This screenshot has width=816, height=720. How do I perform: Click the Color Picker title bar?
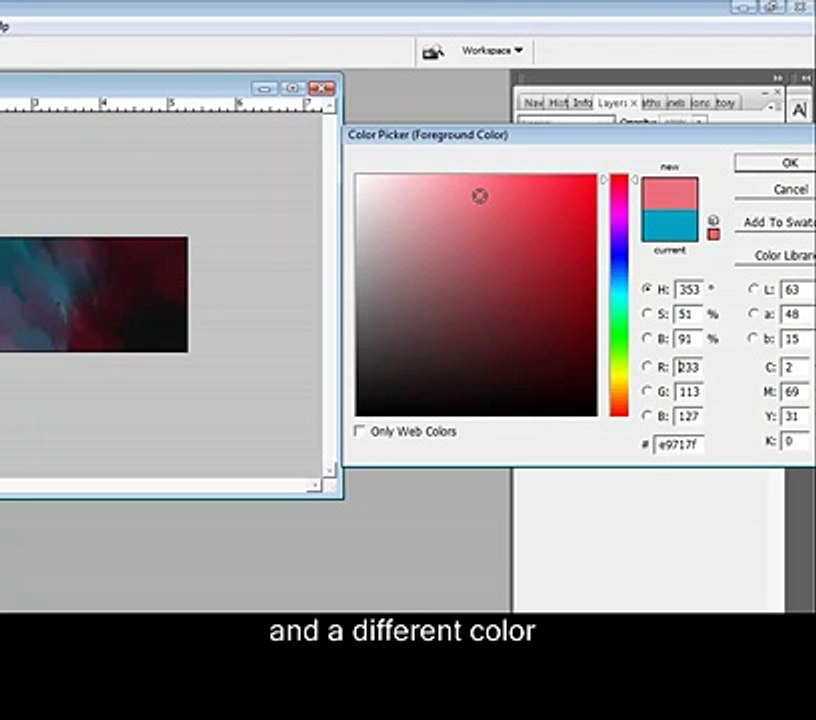point(579,135)
